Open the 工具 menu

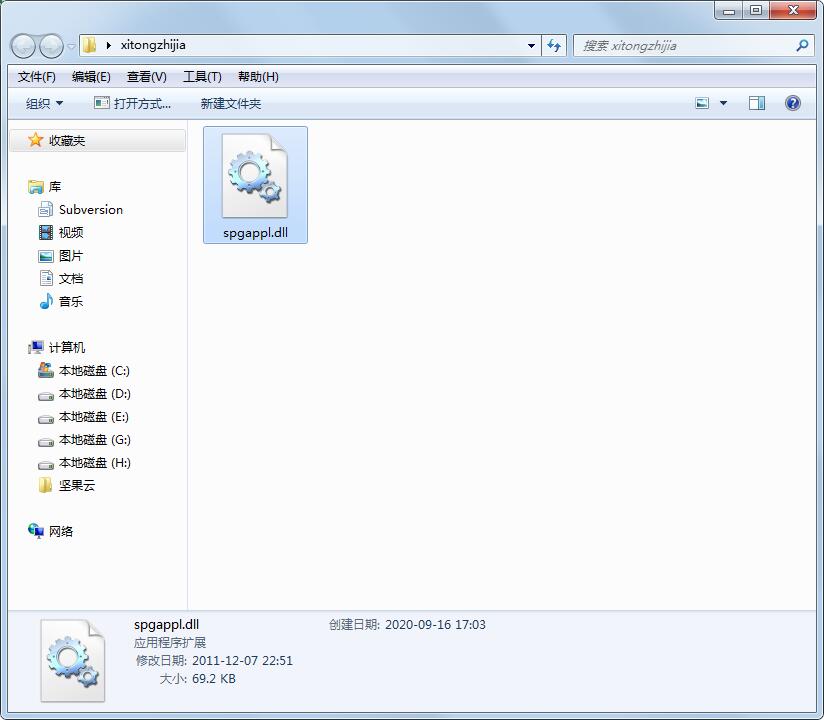[x=201, y=76]
